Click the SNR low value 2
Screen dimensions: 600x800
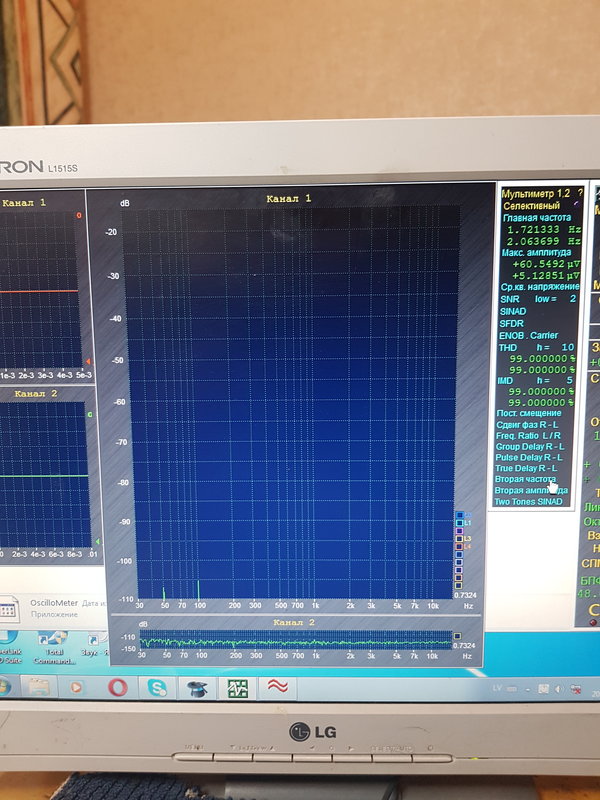(x=572, y=299)
